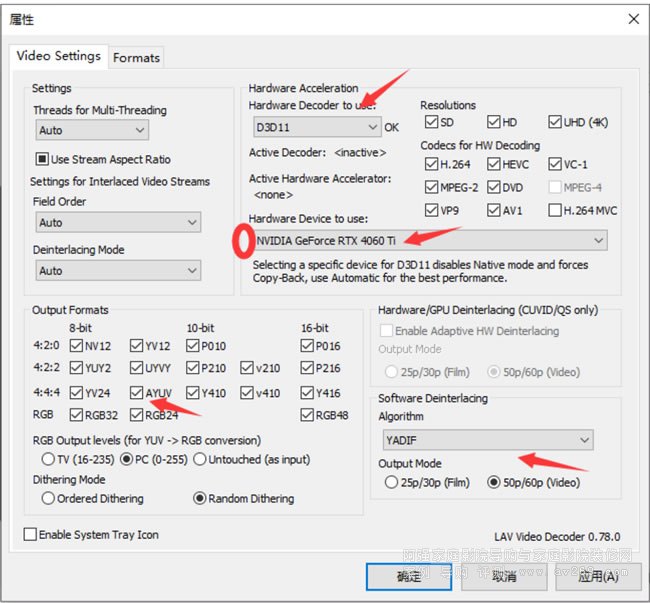Toggle the RGB48 output format checkbox
The width and height of the screenshot is (650, 603).
[x=307, y=415]
